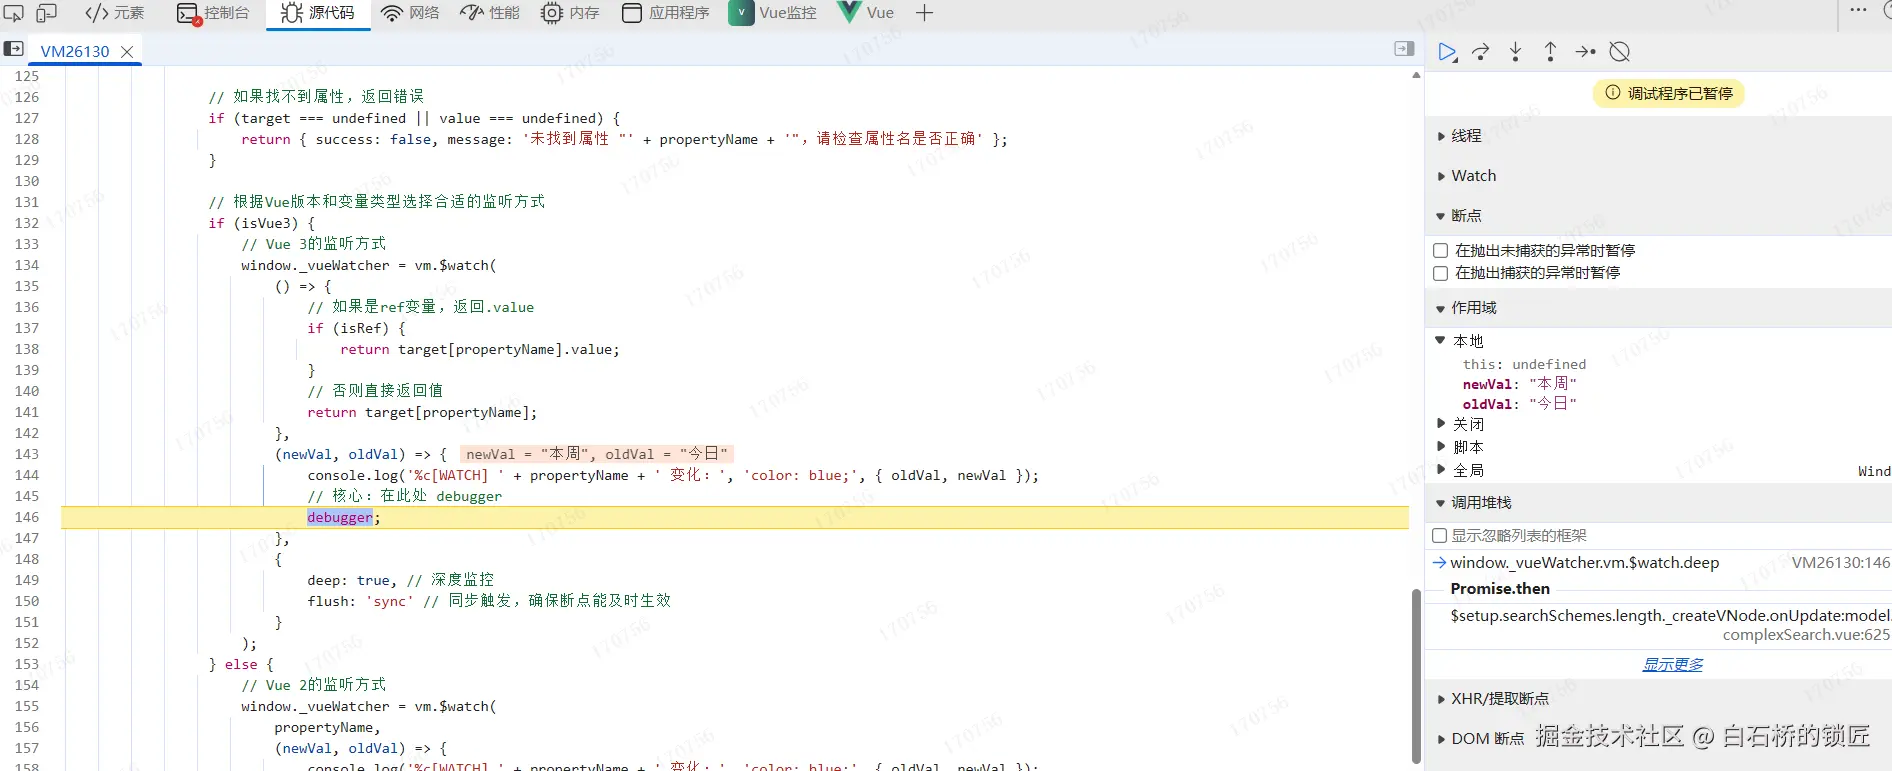The height and width of the screenshot is (771, 1892).
Task: Click 'deep: true' on line 149
Action: click(x=349, y=580)
